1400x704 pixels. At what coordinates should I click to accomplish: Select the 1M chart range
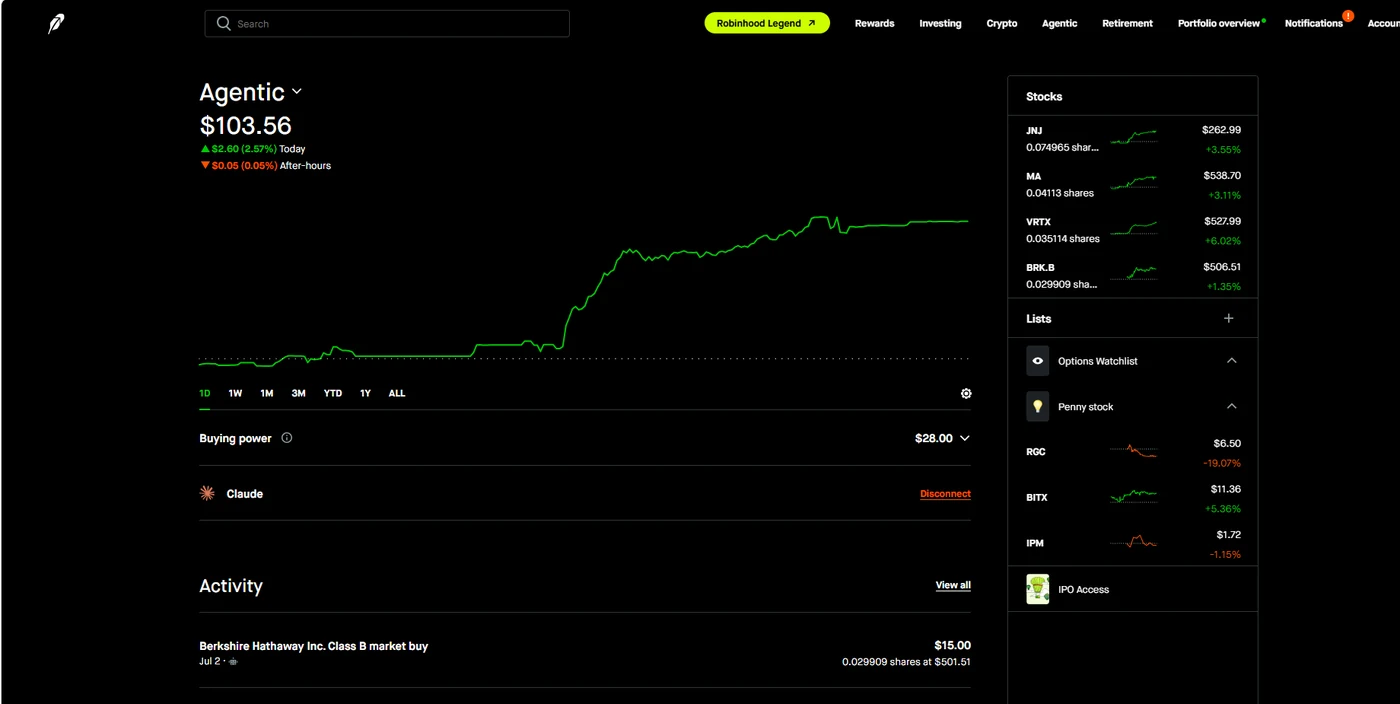coord(267,393)
